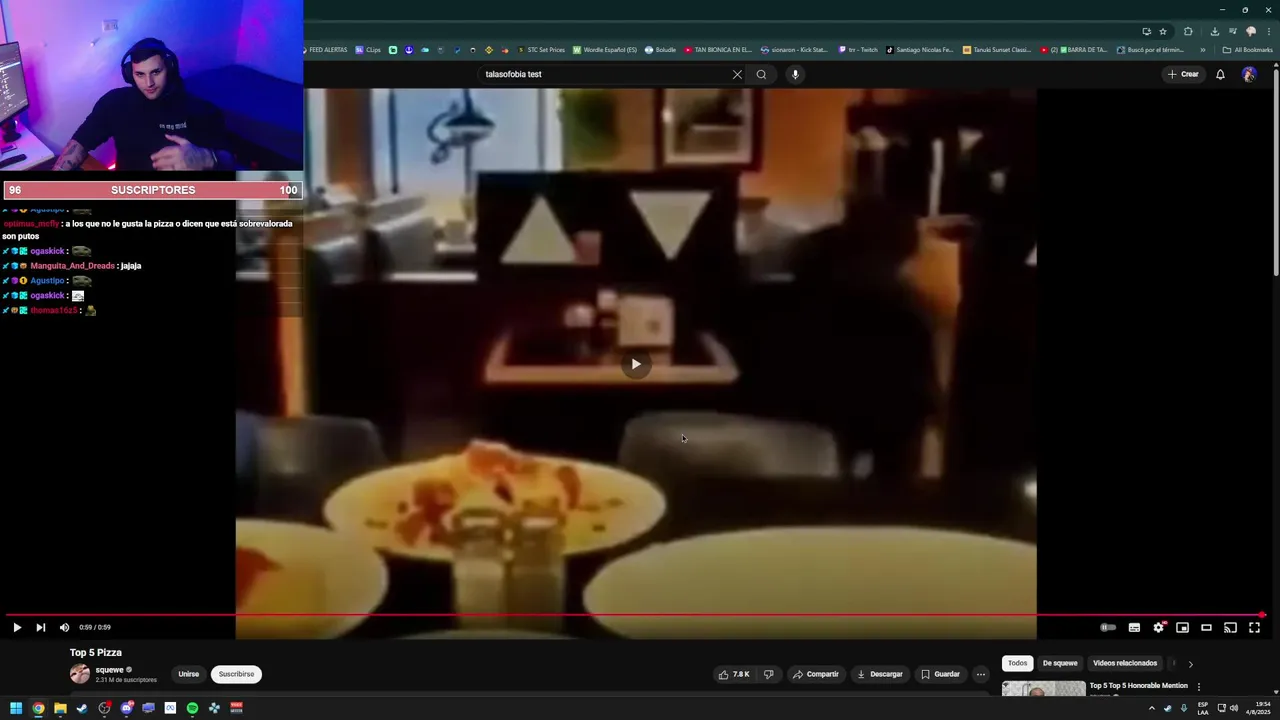Open the taskbar volume control

[1234, 708]
